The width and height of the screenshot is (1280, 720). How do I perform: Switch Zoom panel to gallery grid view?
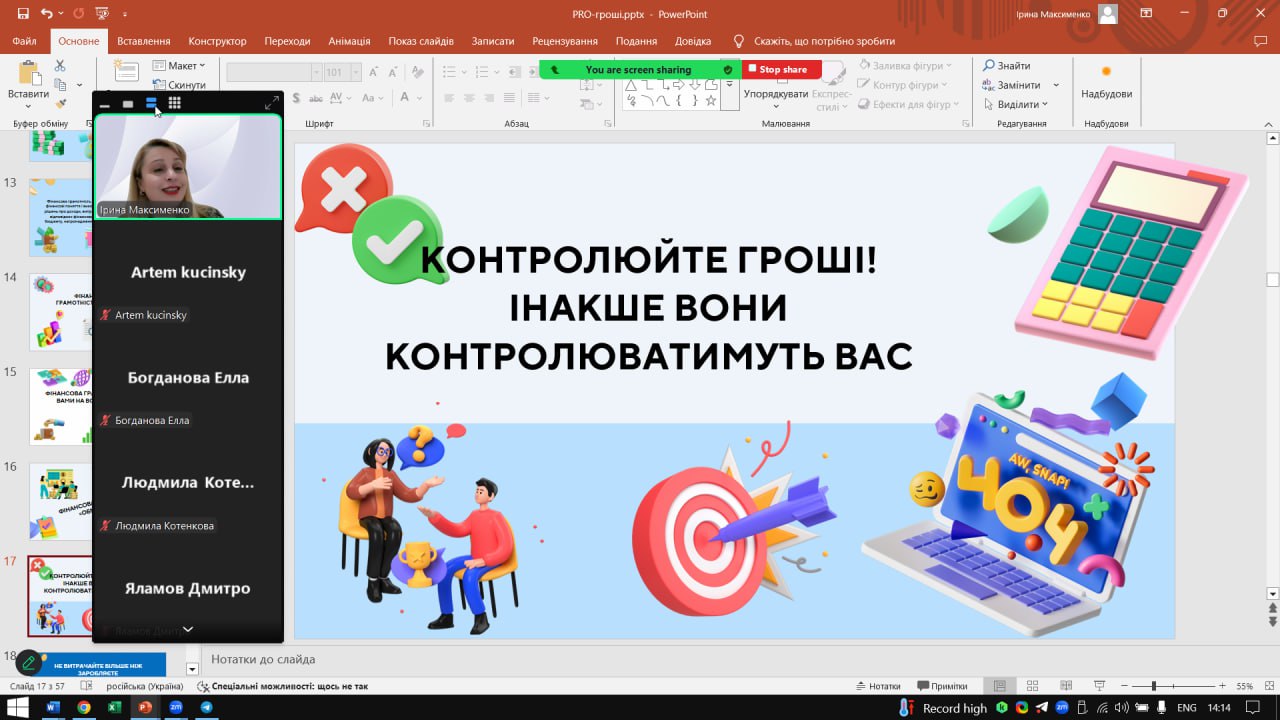coord(175,103)
